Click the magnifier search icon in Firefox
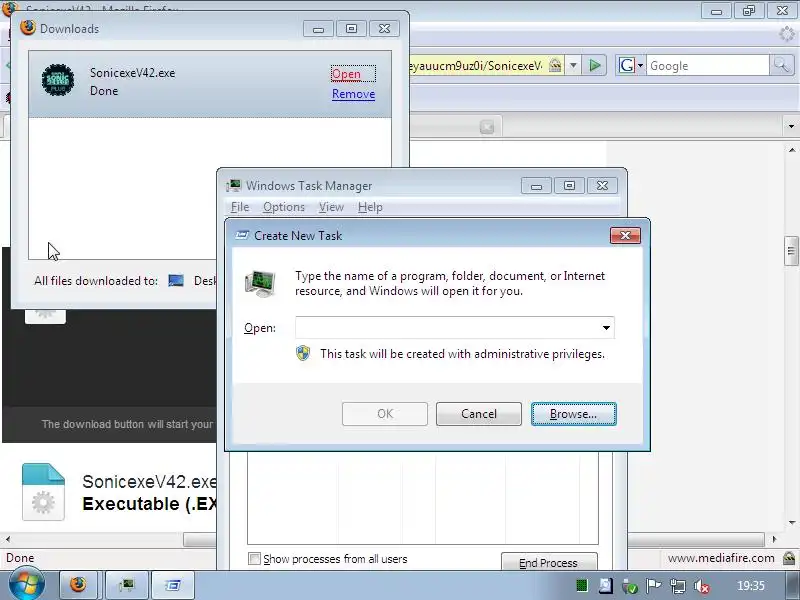This screenshot has width=800, height=600. [x=781, y=65]
